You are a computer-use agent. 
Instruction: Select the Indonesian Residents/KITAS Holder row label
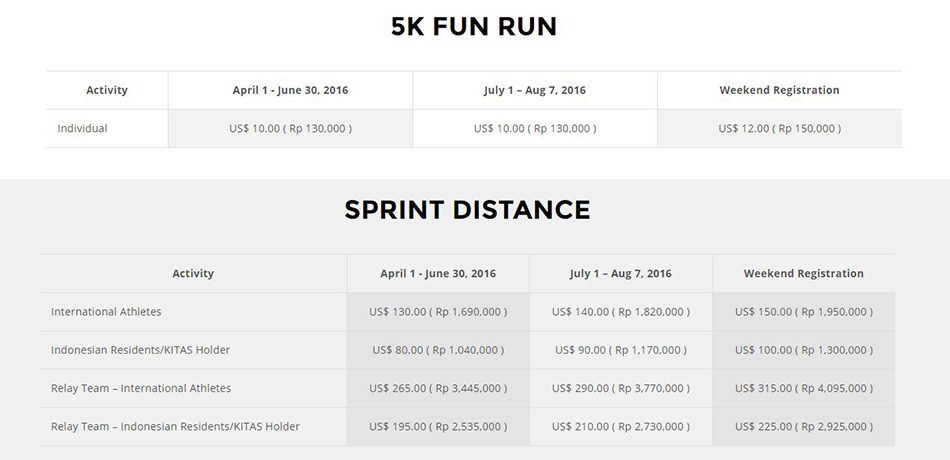[140, 350]
